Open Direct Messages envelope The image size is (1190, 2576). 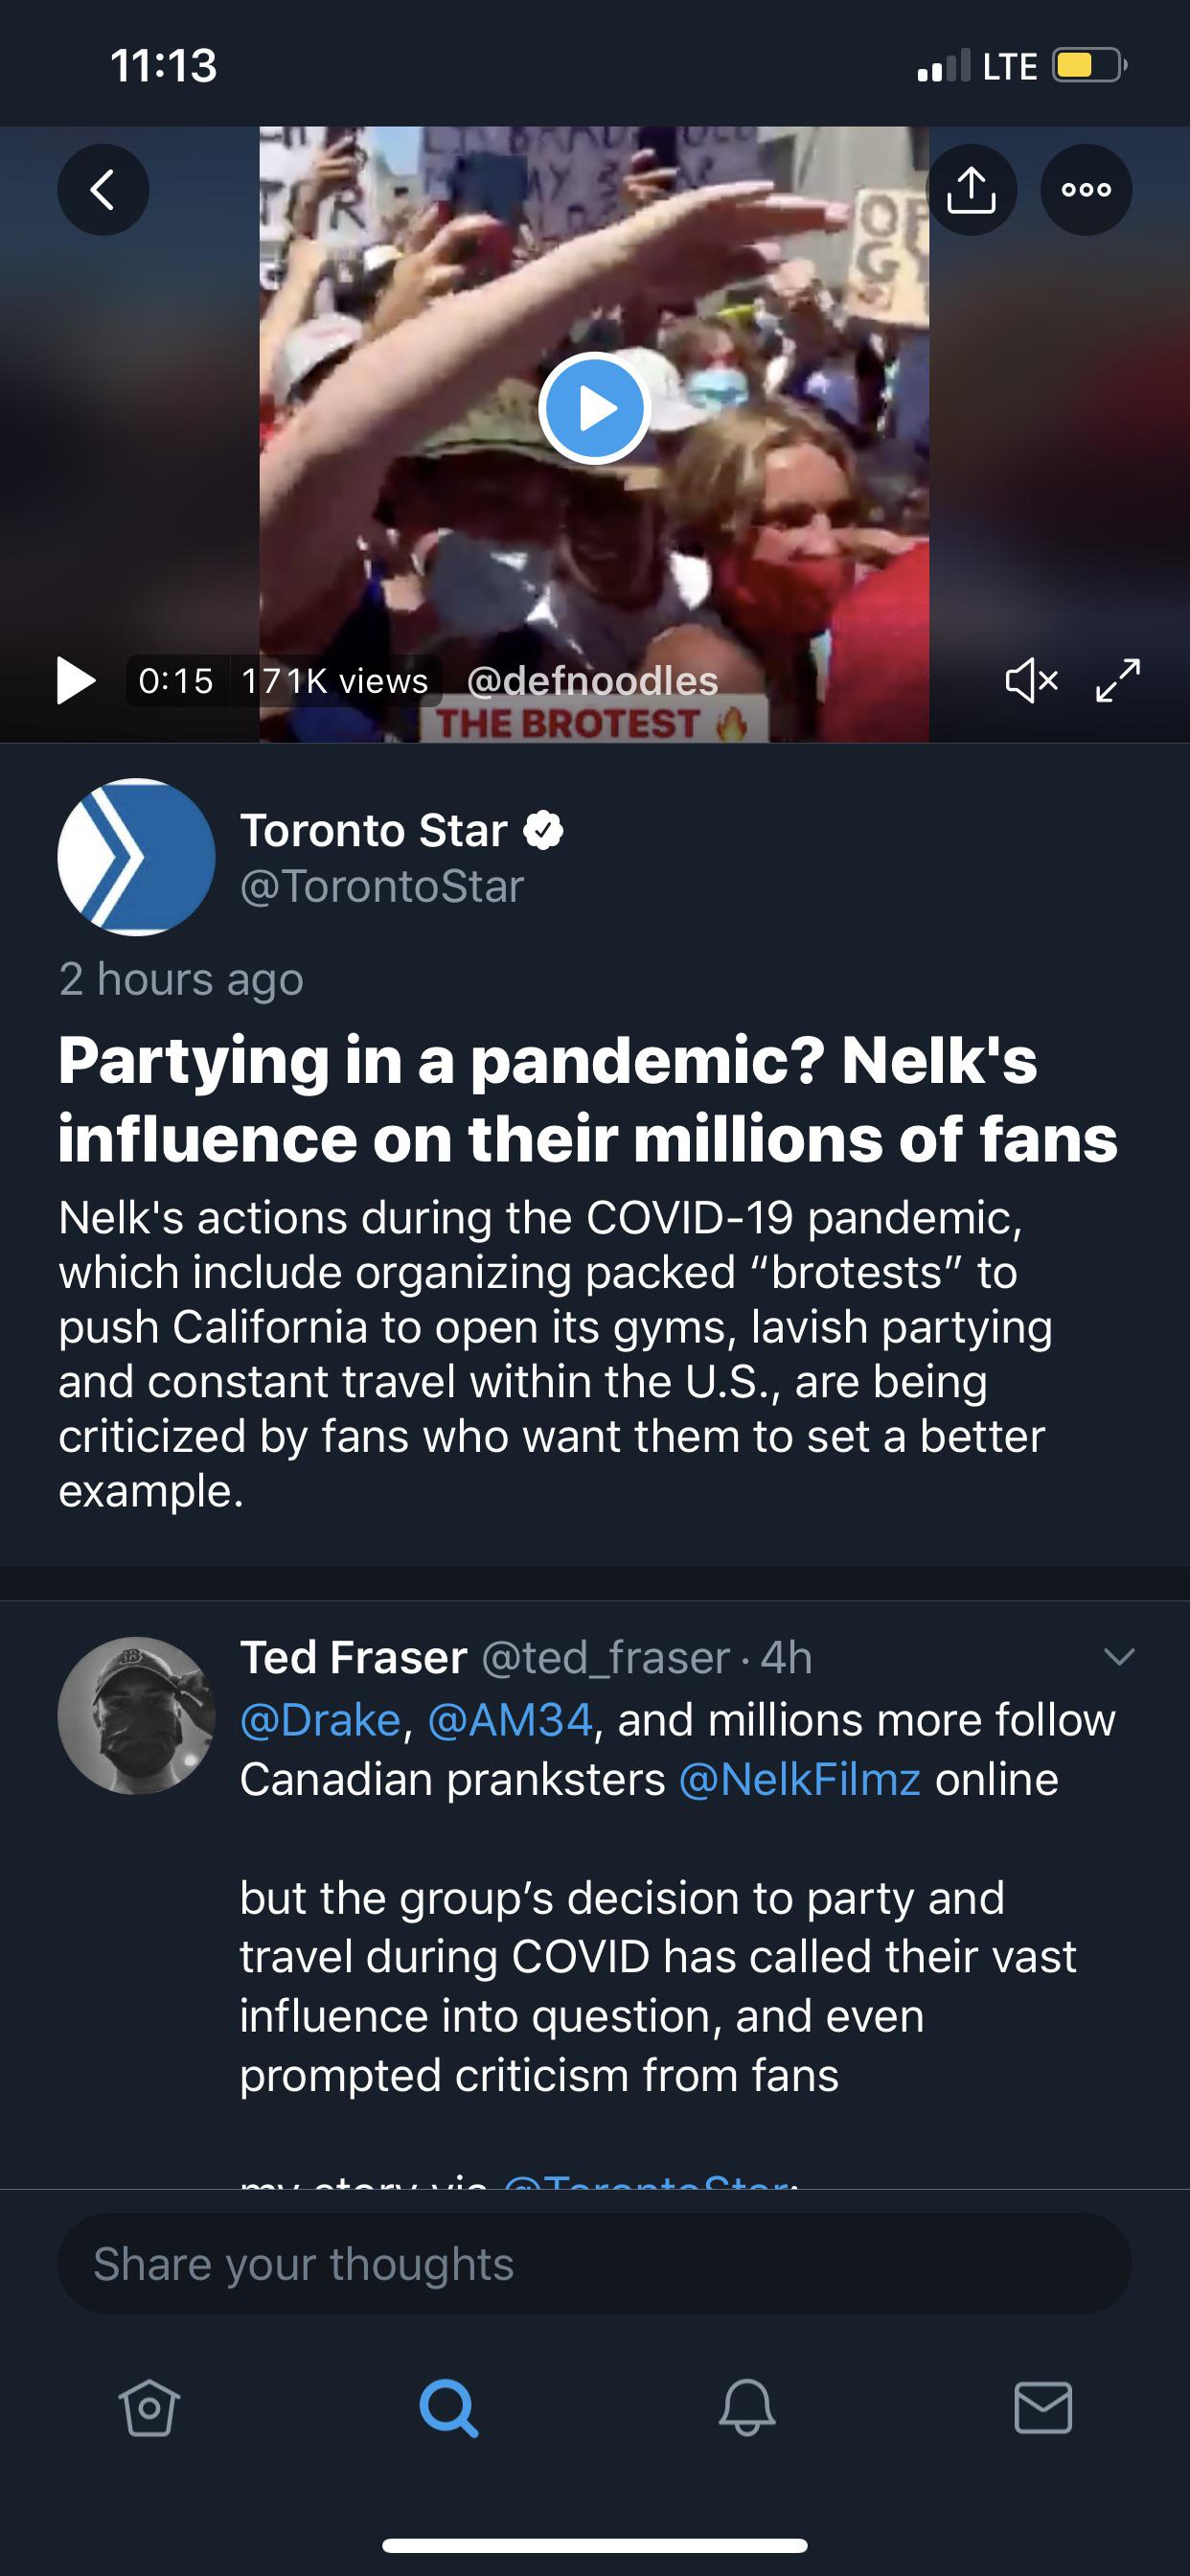pos(1043,2407)
